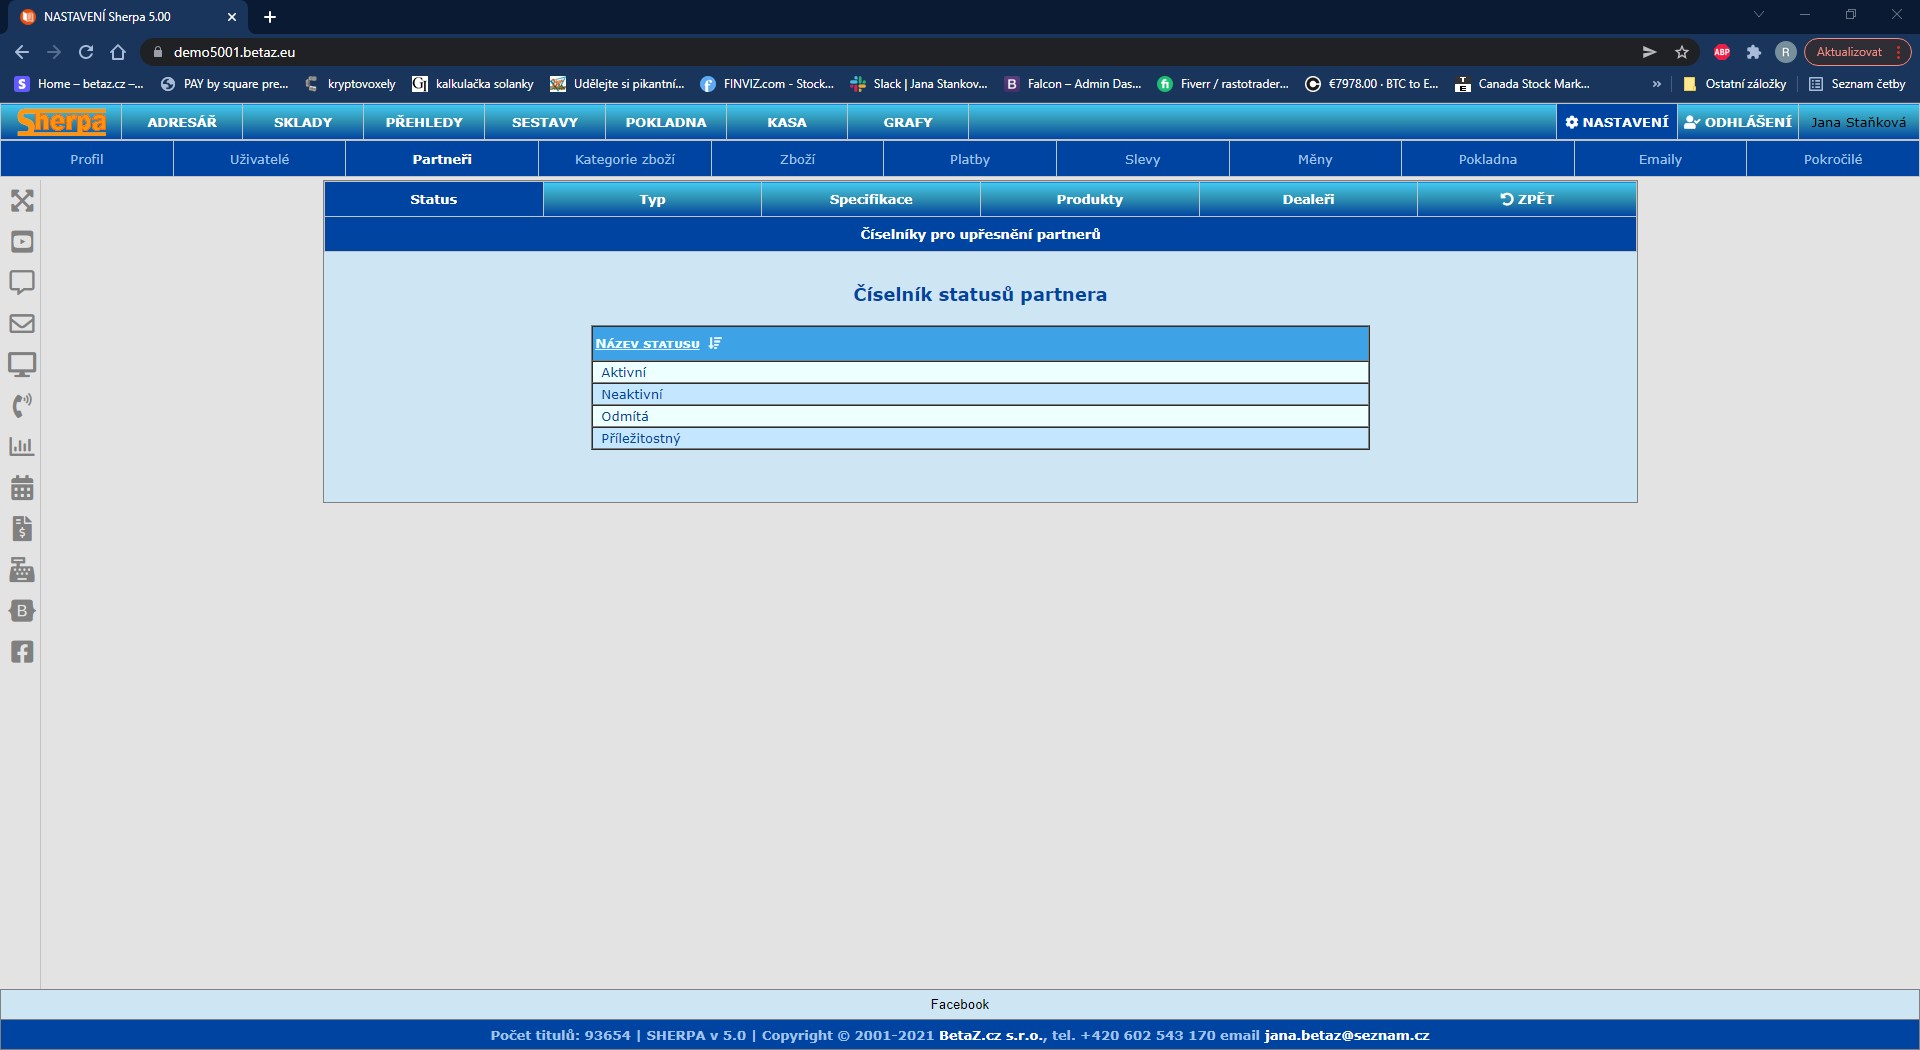
Task: Click the Facebook link in footer
Action: [x=959, y=1004]
